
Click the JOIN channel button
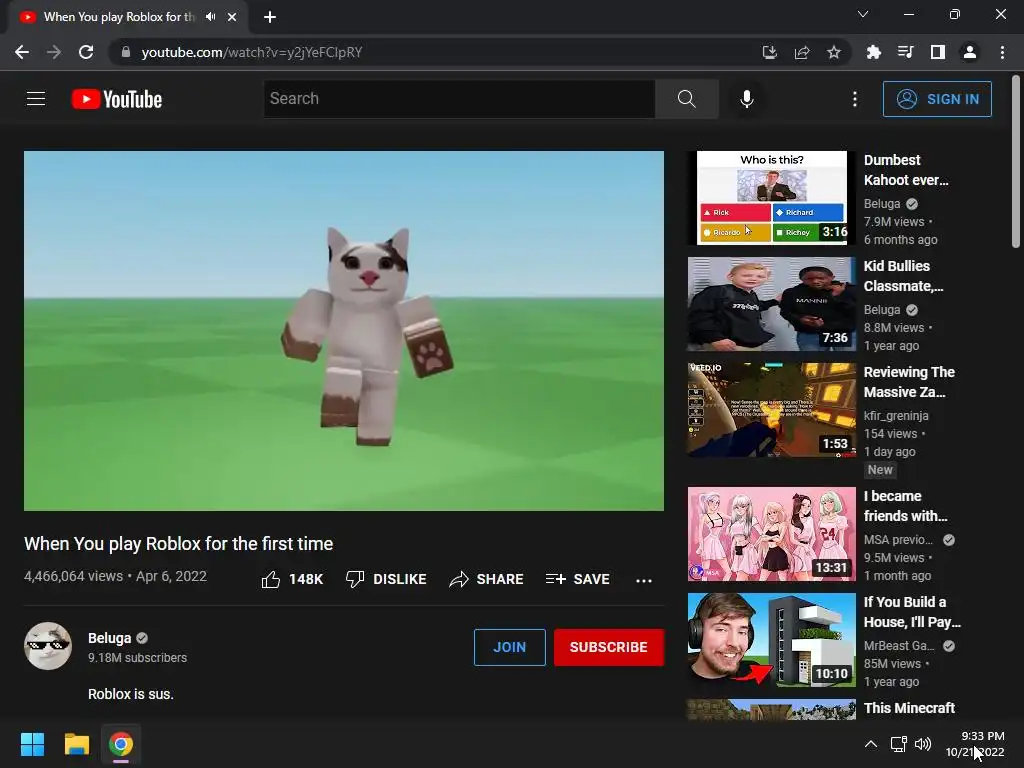[x=509, y=647]
